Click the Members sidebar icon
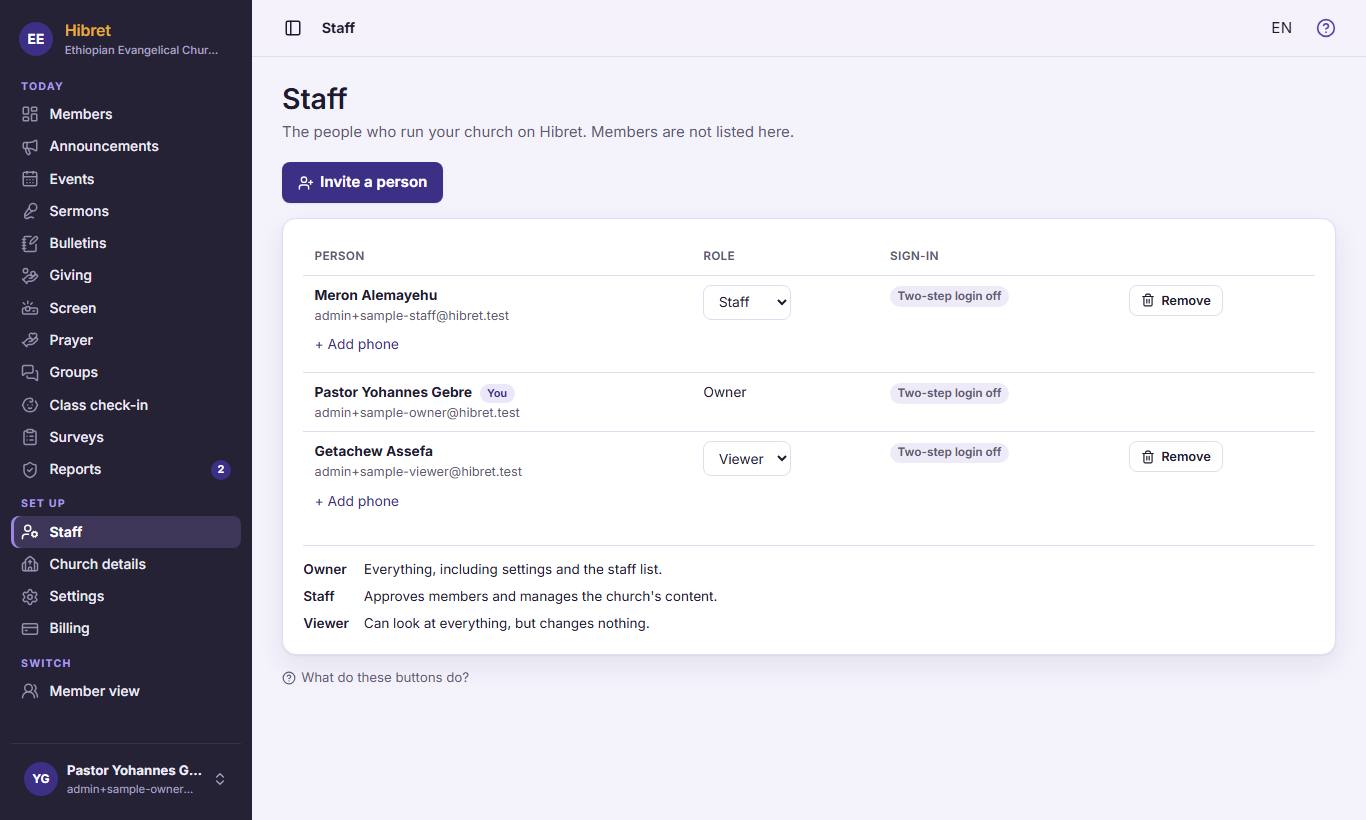 tap(30, 114)
